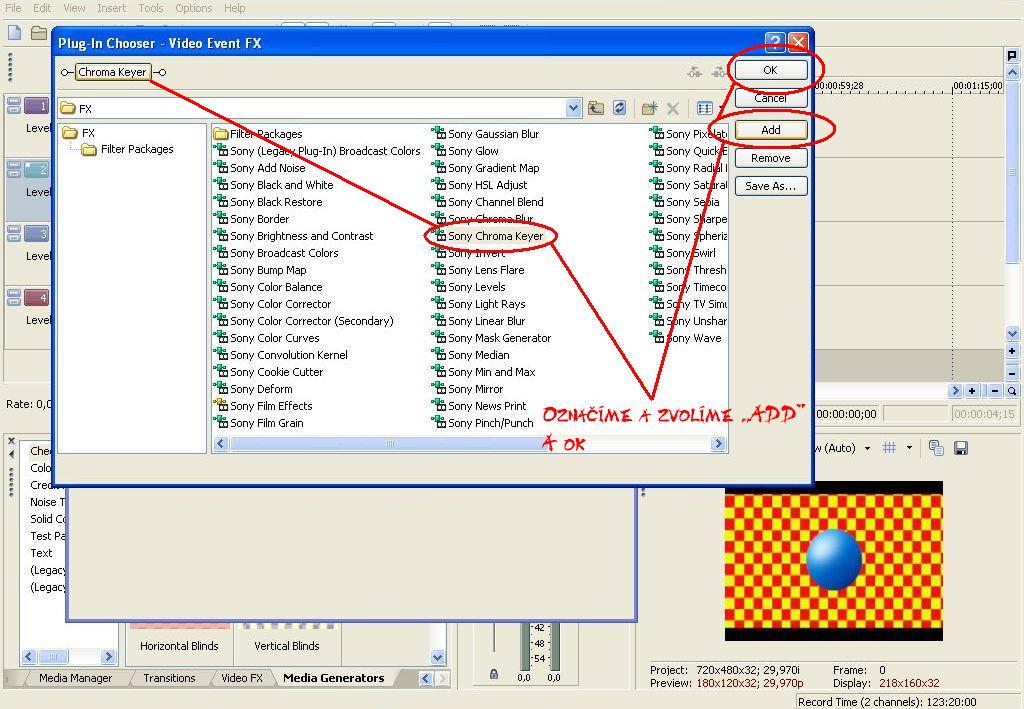This screenshot has width=1024, height=709.
Task: Open the File menu
Action: pyautogui.click(x=13, y=8)
